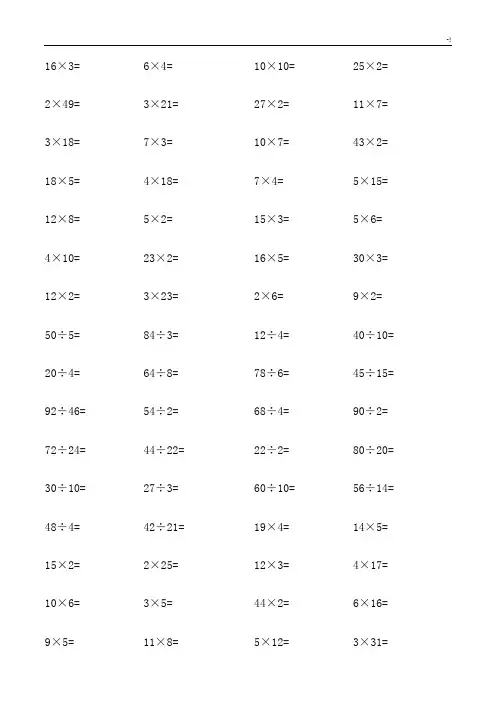Select the 12×8= multiplication problem
Viewport: 496px width, 702px height.
click(62, 219)
